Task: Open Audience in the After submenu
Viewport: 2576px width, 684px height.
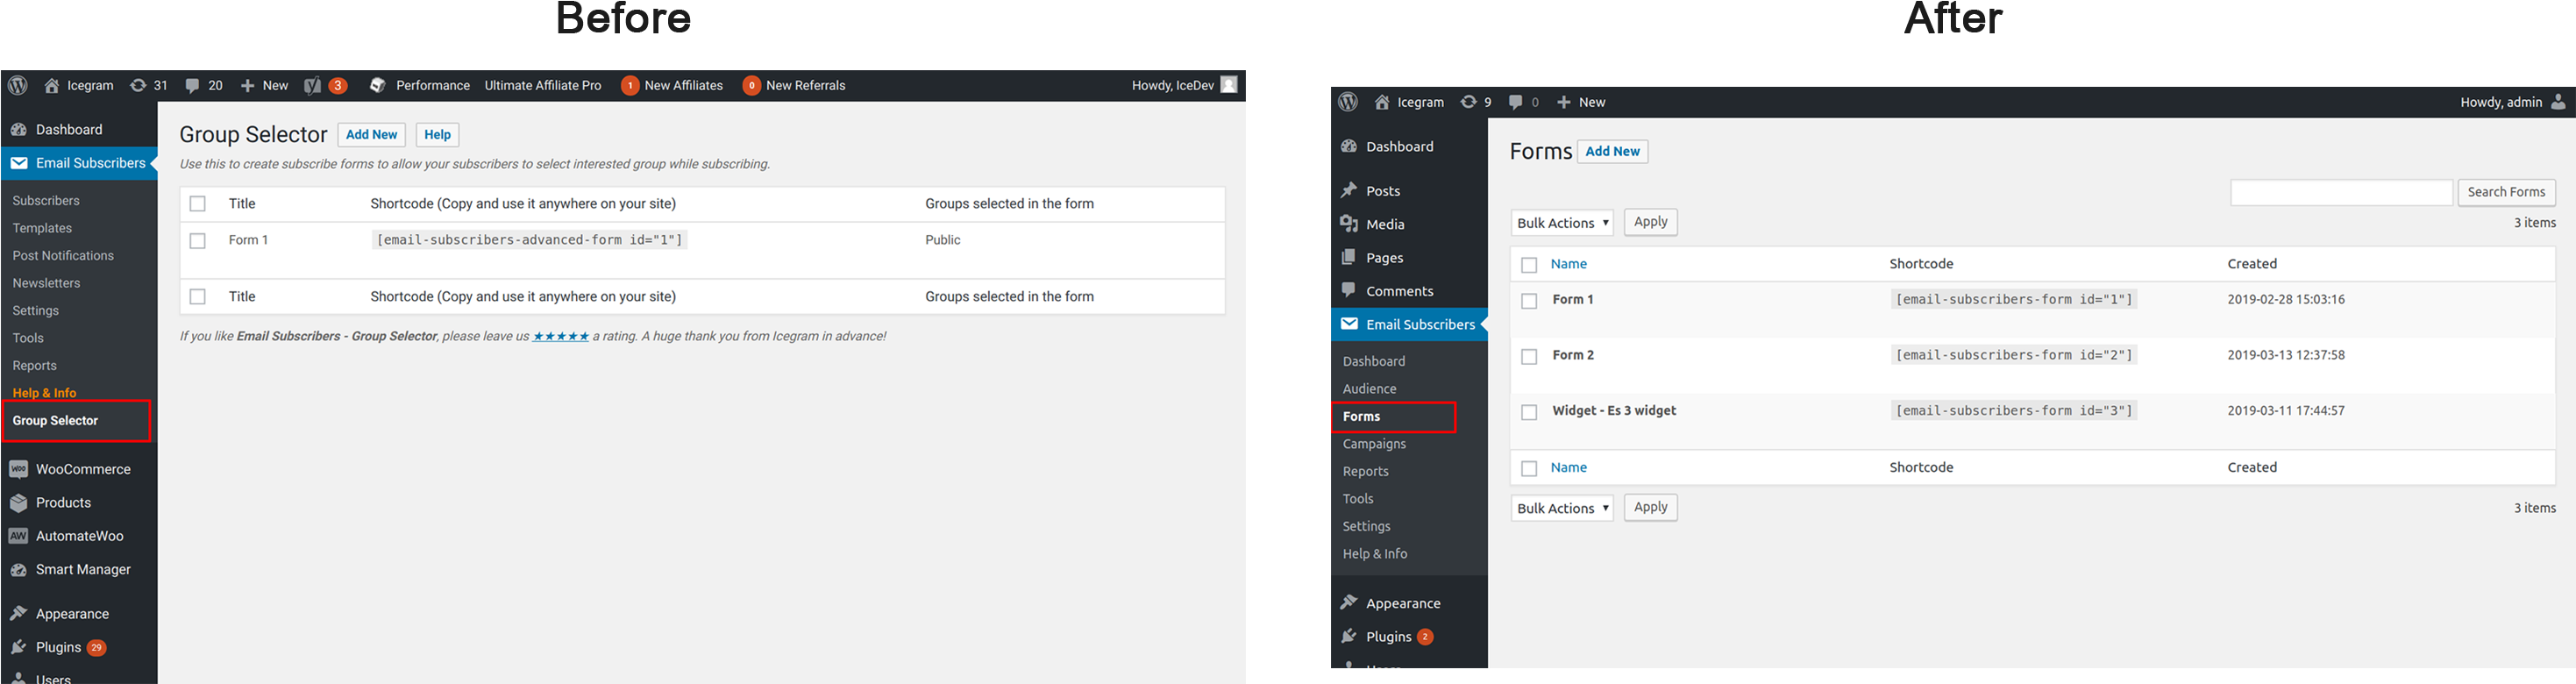Action: pos(1370,389)
